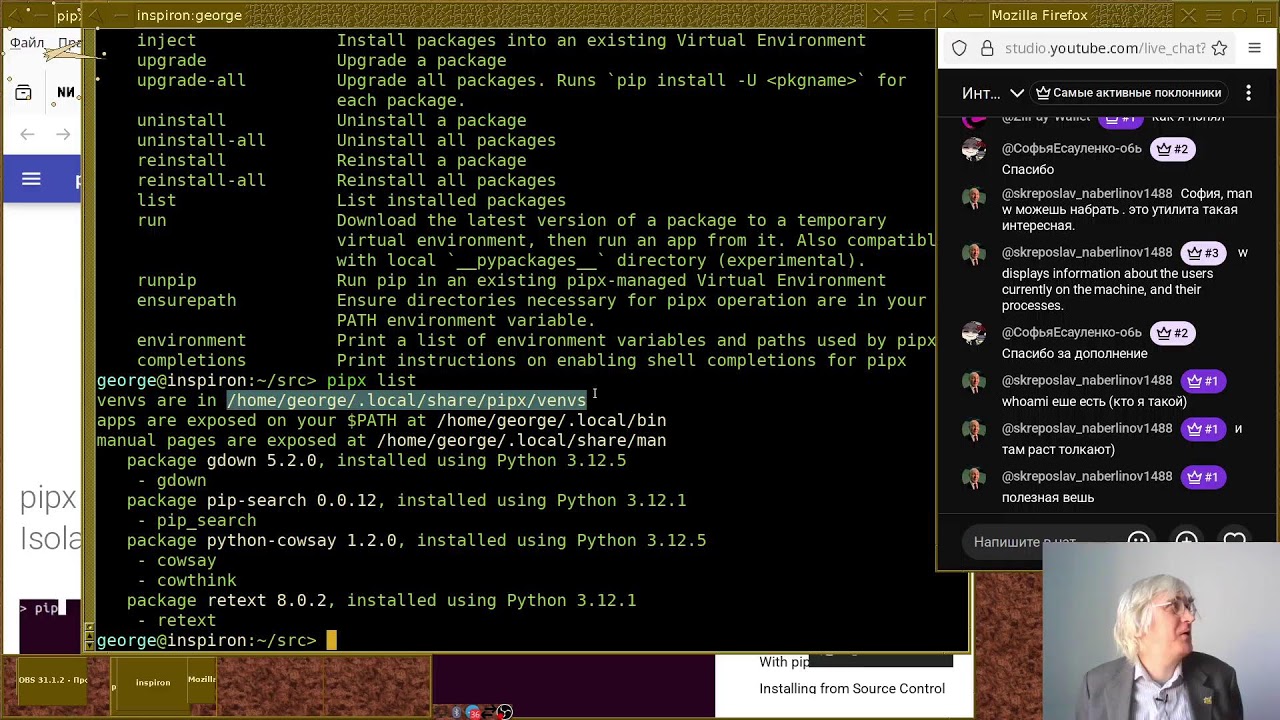Click avatar next to София, man w message
1280x720 pixels.
974,196
